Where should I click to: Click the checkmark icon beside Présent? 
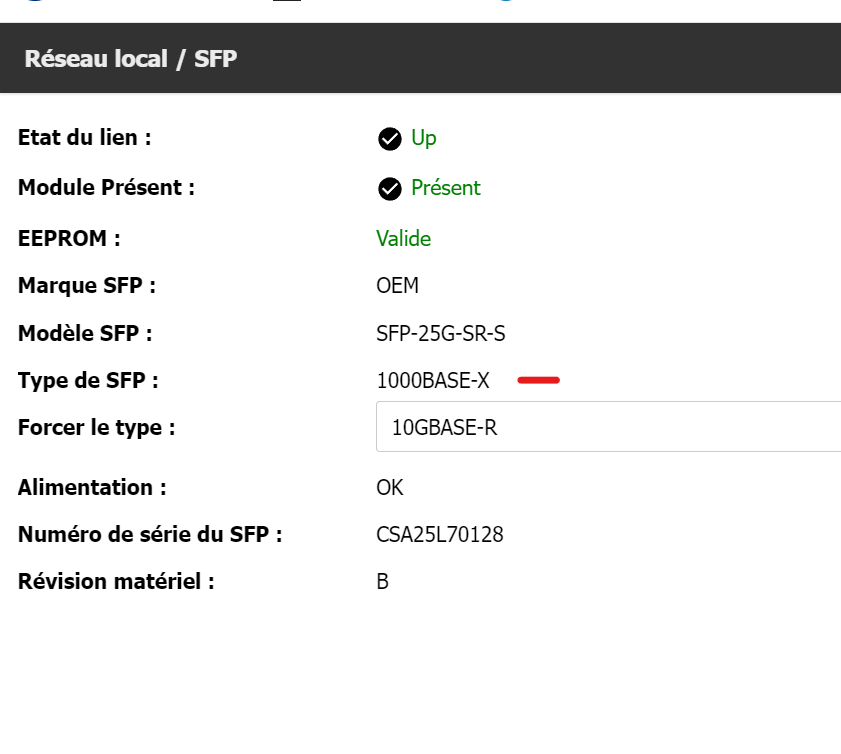[x=390, y=188]
